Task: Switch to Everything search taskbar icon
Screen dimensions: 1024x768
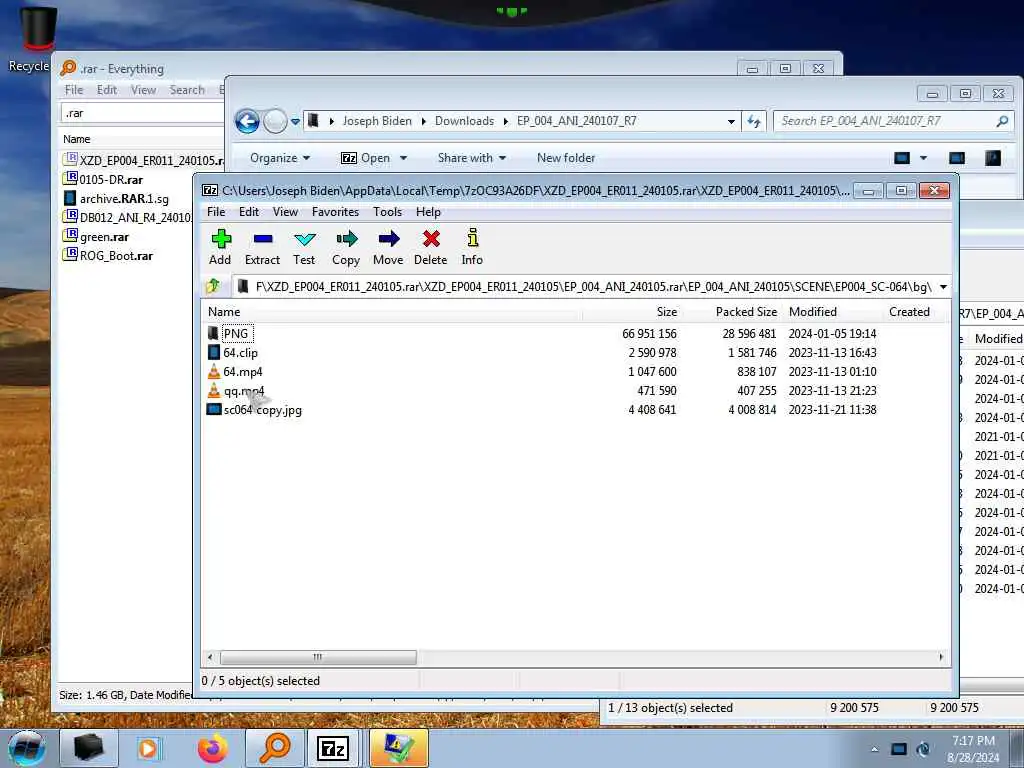Action: (274, 748)
